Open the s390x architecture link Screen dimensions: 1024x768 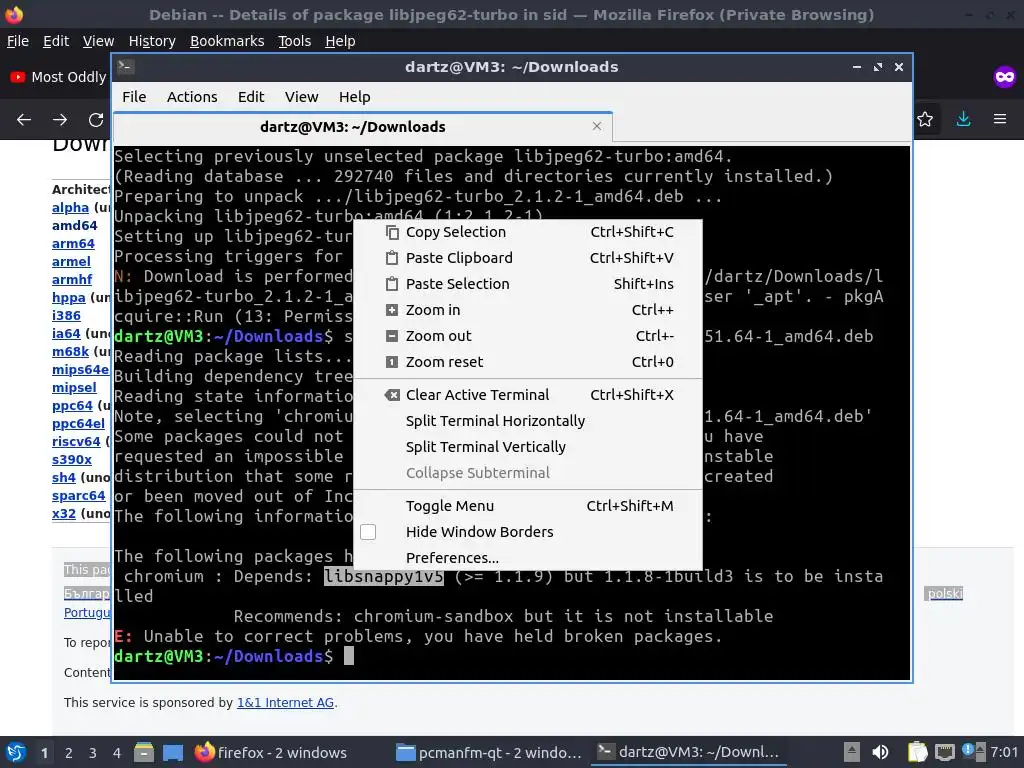(72, 459)
